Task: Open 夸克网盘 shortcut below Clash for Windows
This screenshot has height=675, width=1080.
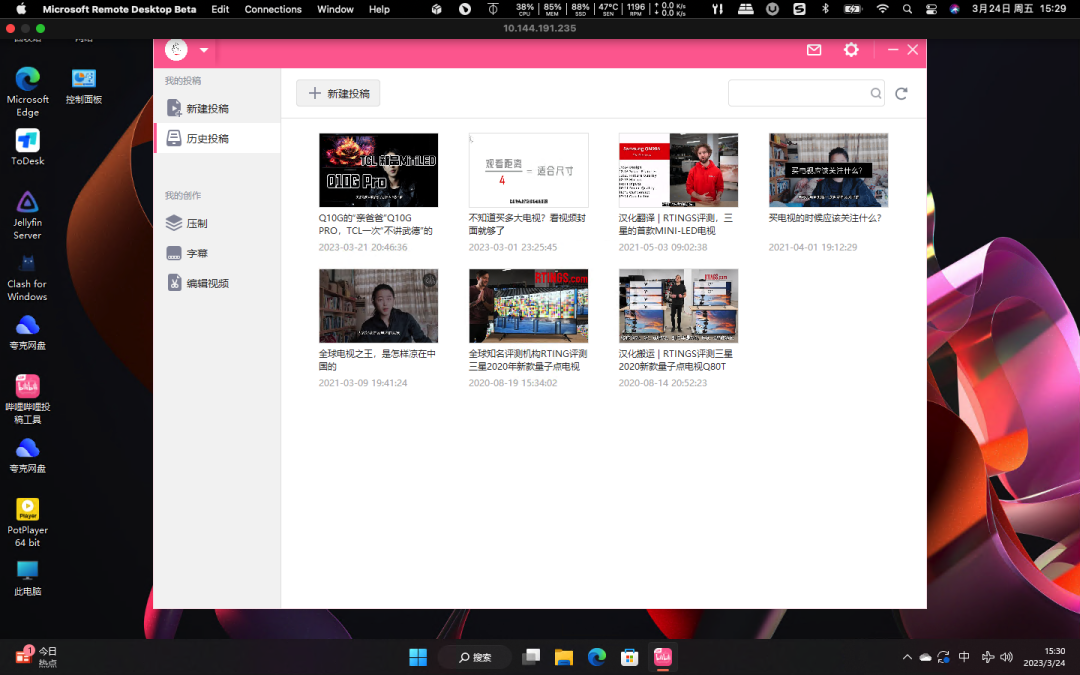Action: [x=28, y=332]
